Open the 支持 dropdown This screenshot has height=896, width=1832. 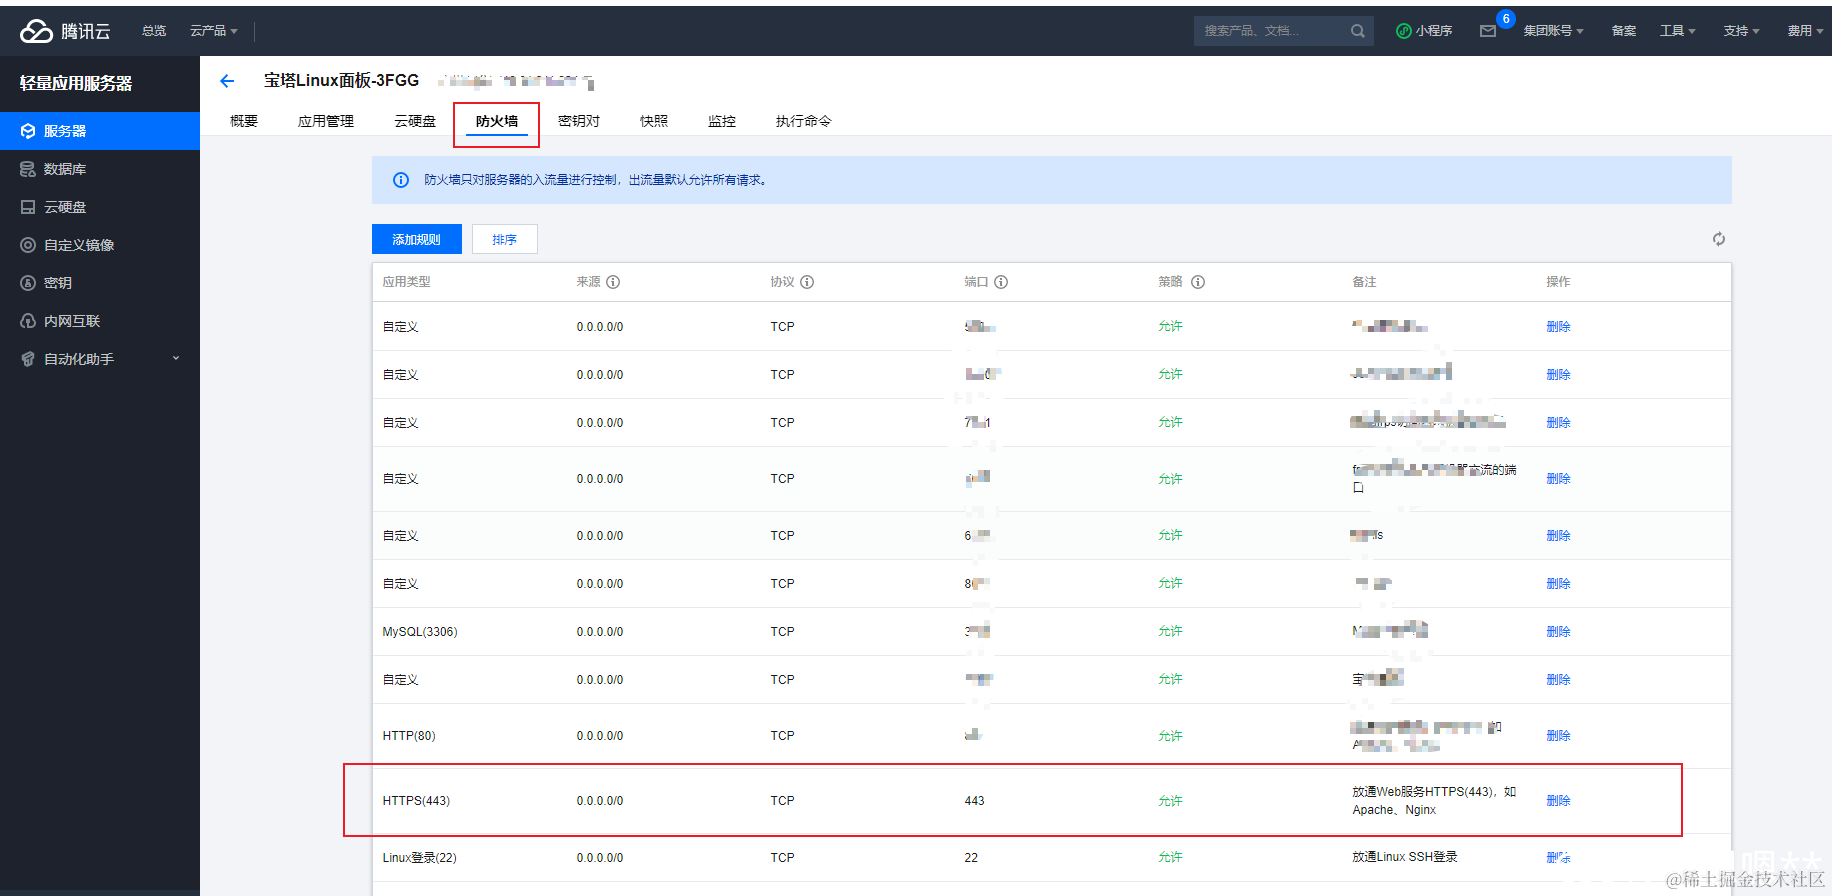[1741, 31]
